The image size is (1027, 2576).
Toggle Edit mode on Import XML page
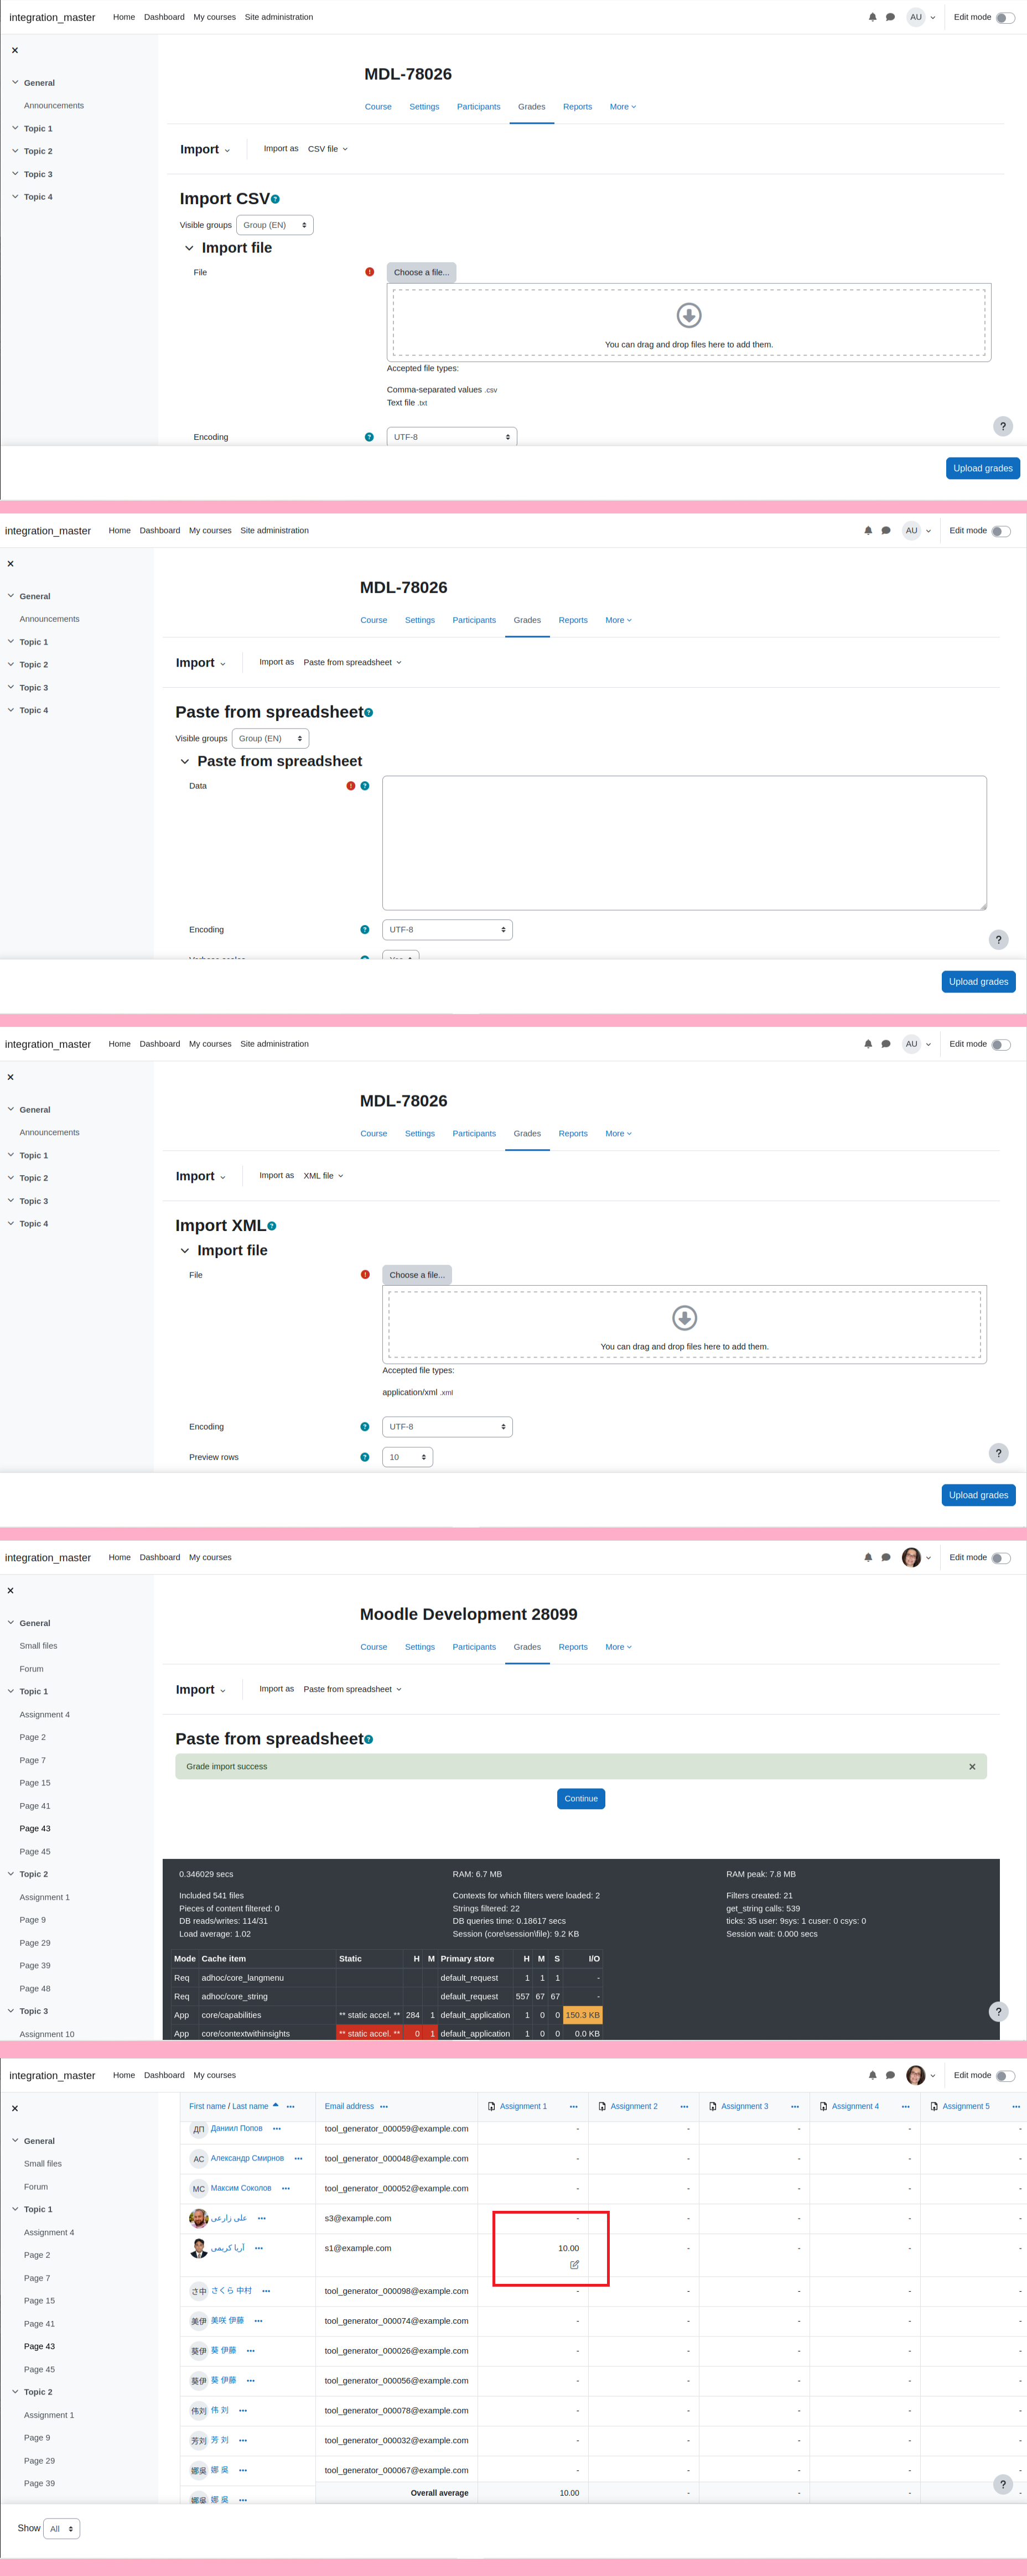[1001, 1044]
